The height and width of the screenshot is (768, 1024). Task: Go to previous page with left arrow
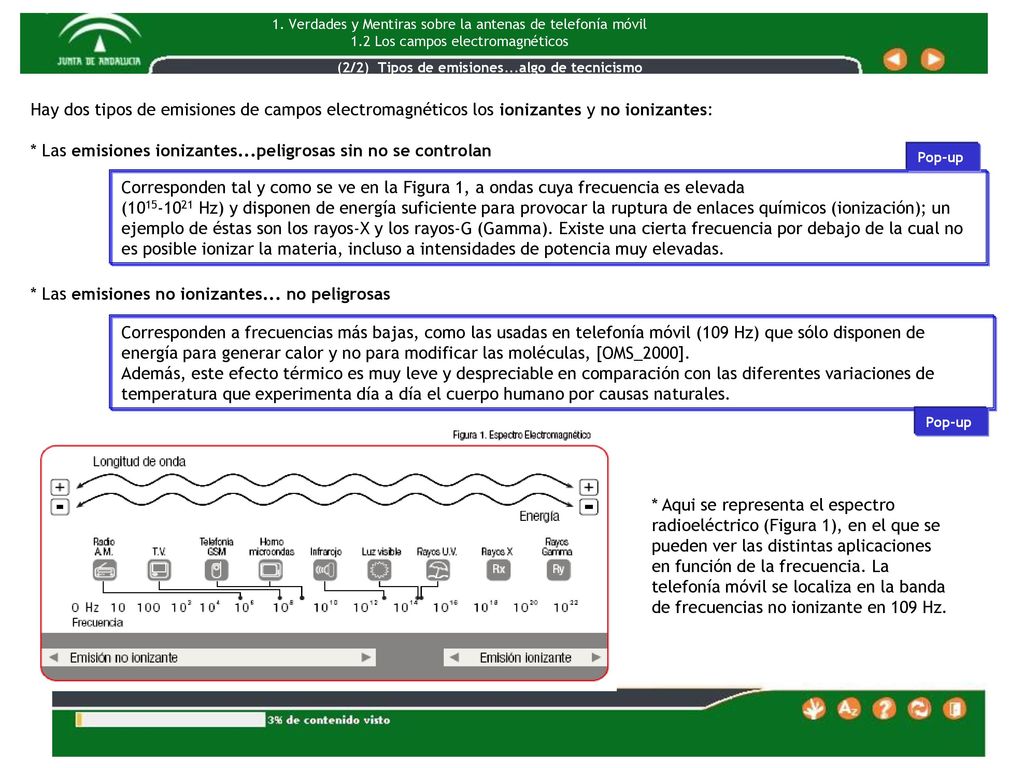pos(895,59)
